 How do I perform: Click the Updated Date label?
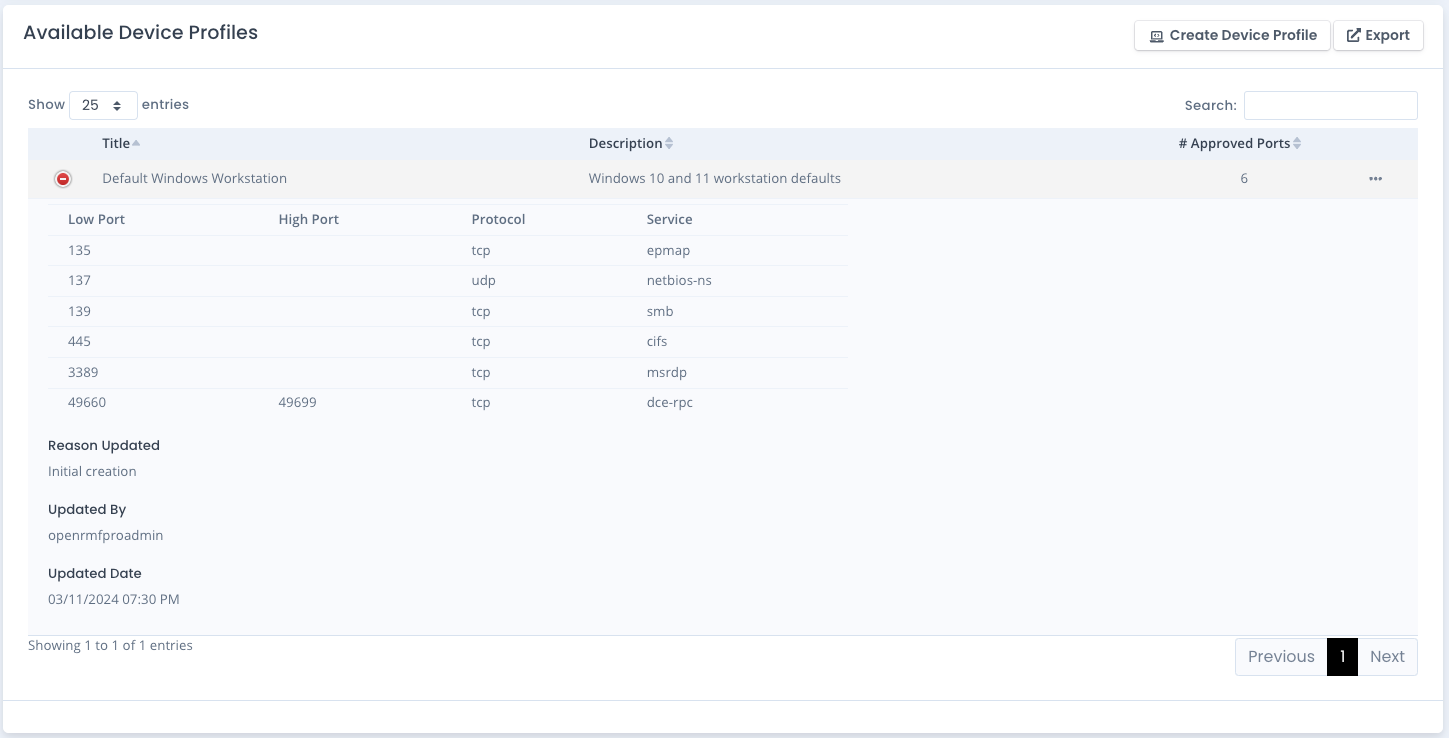coord(95,573)
